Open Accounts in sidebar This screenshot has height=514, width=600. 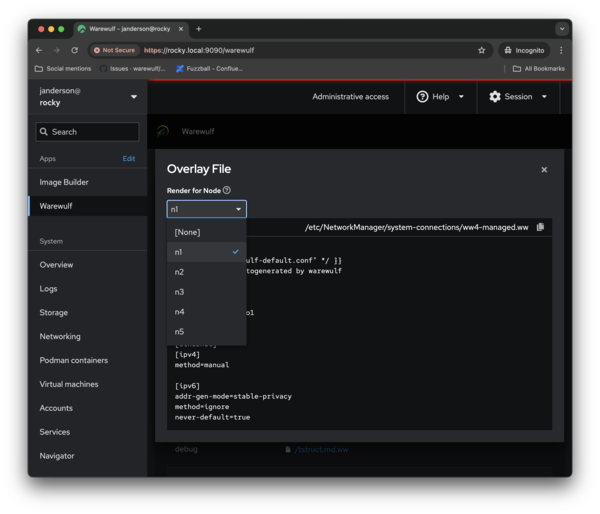tap(88, 408)
